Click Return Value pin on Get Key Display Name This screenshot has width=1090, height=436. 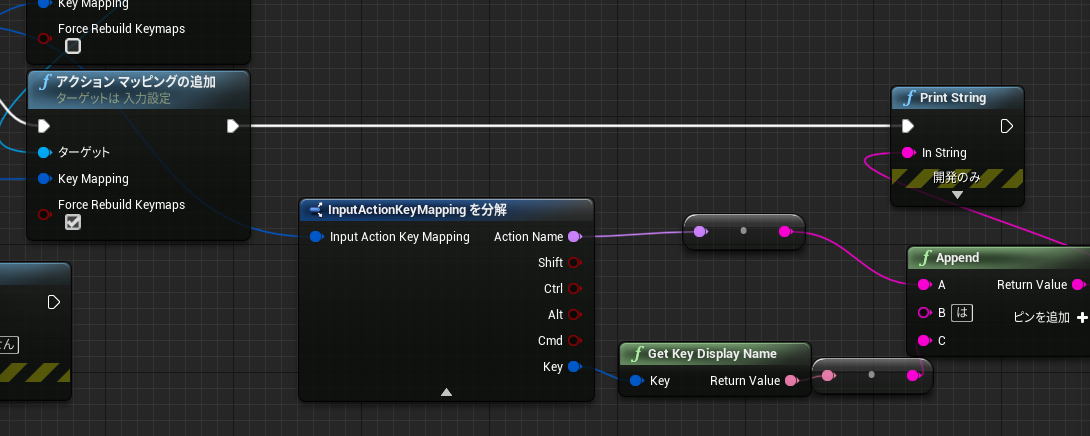click(x=791, y=380)
